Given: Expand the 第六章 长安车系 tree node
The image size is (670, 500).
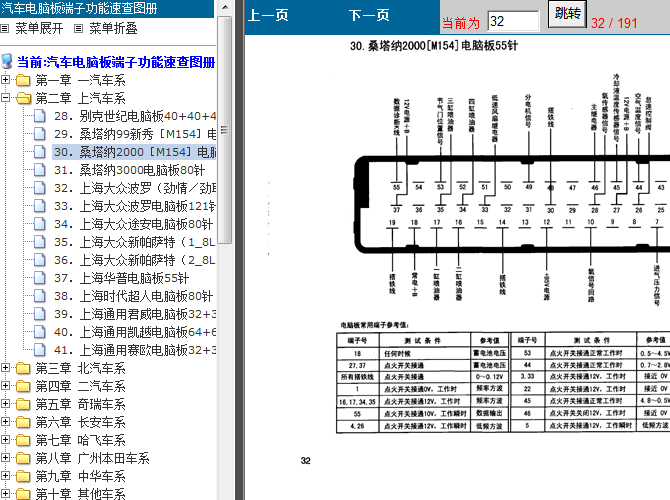Looking at the screenshot, I should (5, 421).
